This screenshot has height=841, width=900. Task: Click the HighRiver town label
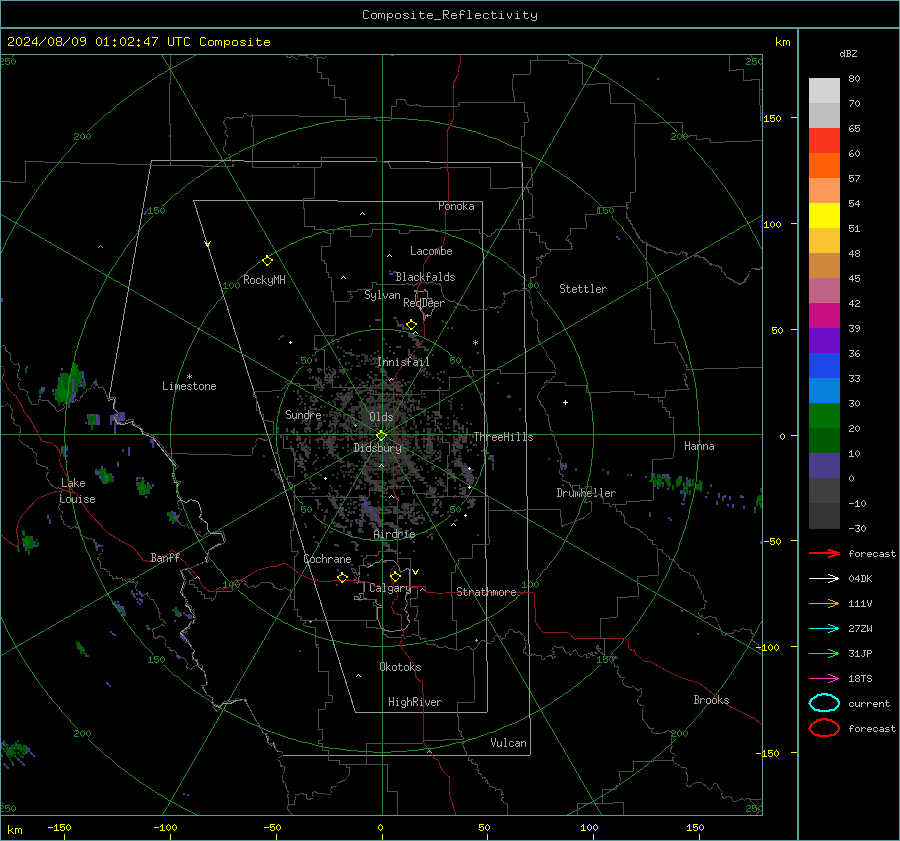tap(415, 702)
